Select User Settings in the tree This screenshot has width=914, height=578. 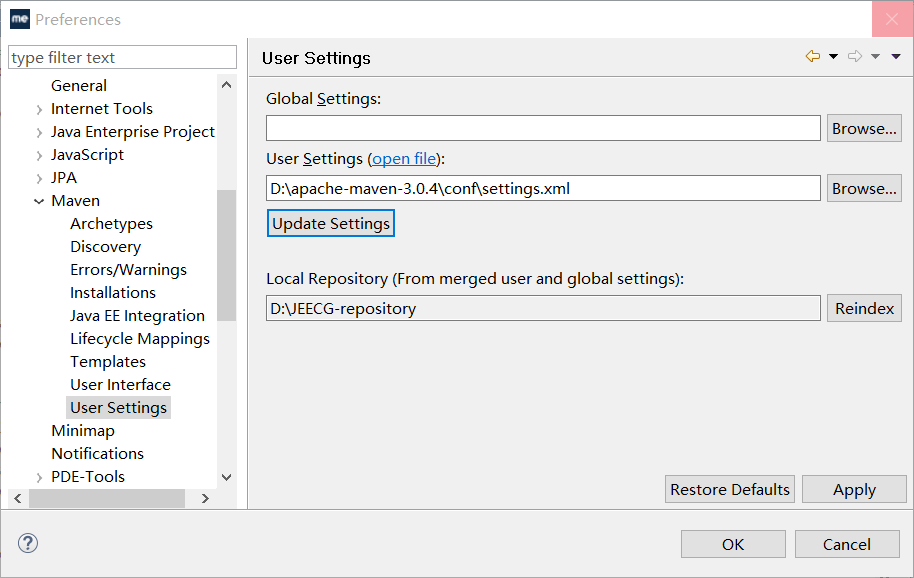tap(118, 408)
